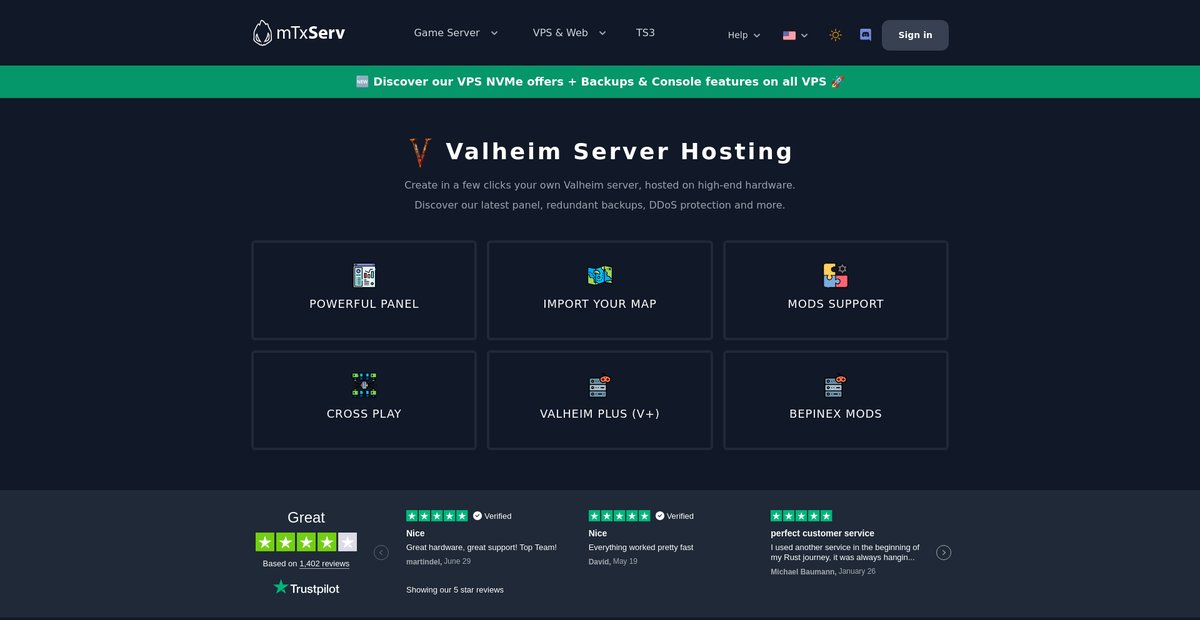Click the Valheim Server Hosting heading

click(619, 152)
